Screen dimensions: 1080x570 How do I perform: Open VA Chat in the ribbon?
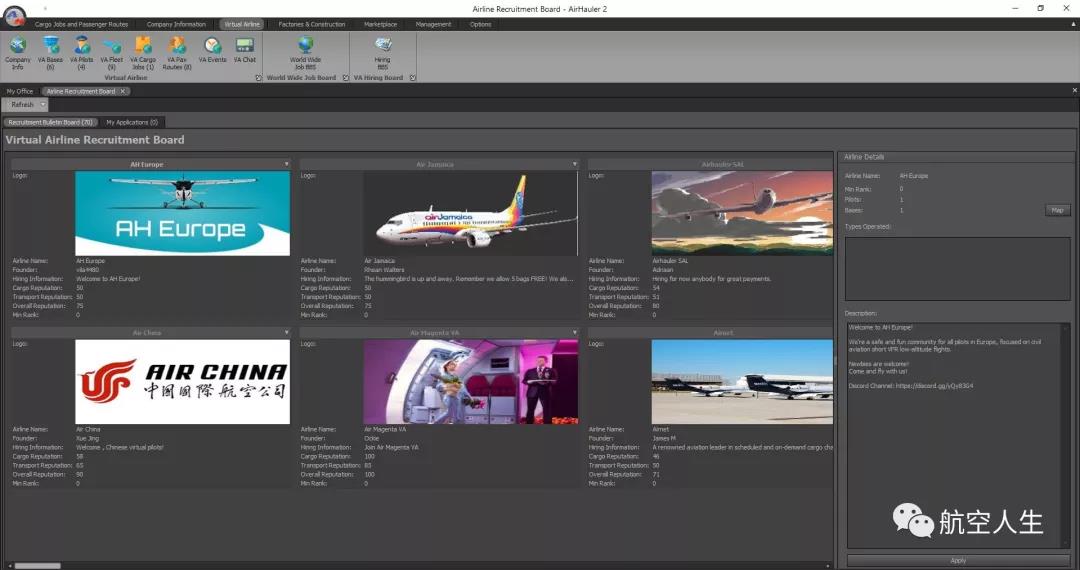(245, 50)
